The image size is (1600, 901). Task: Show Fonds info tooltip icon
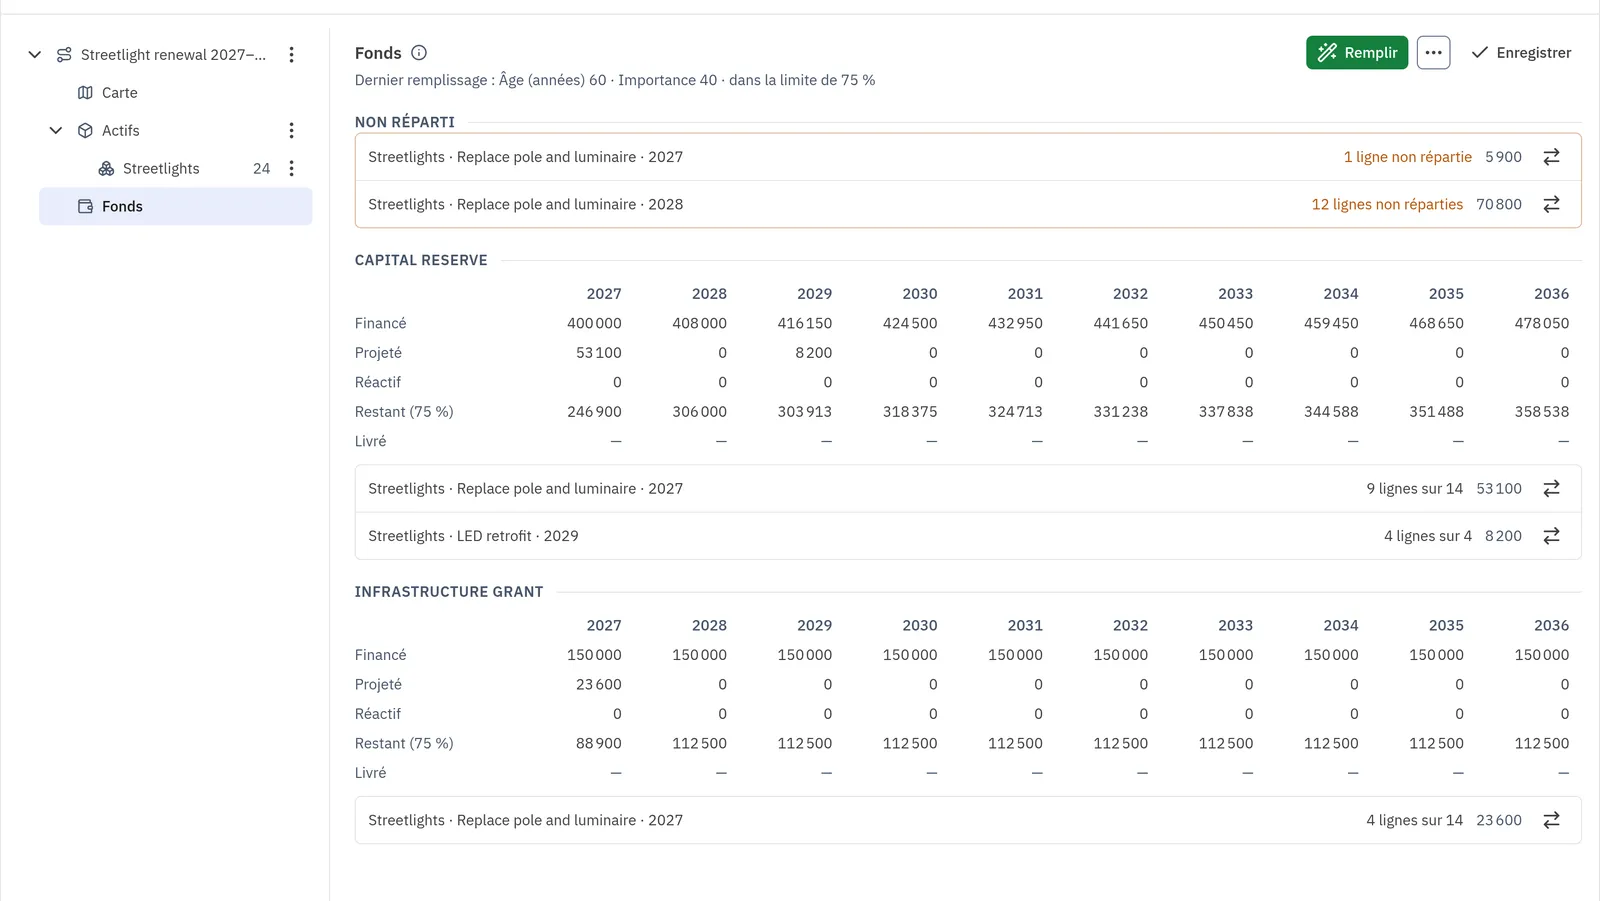419,53
